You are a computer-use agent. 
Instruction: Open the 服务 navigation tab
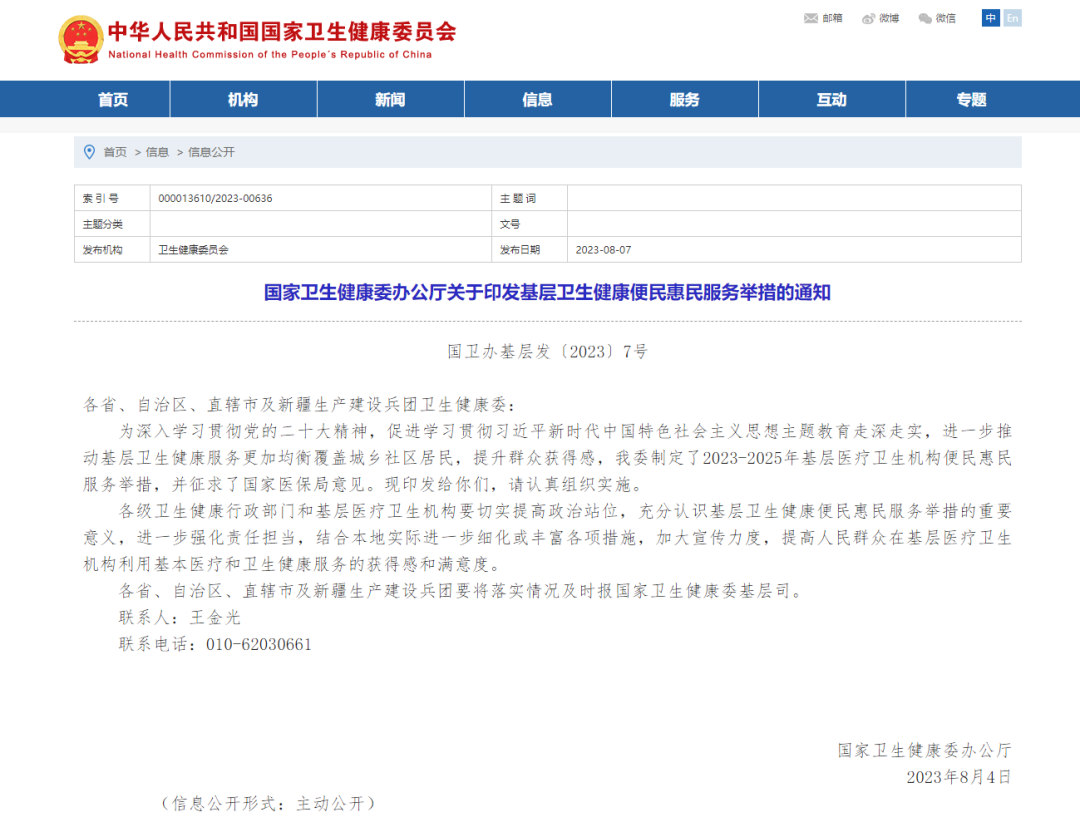[x=685, y=99]
